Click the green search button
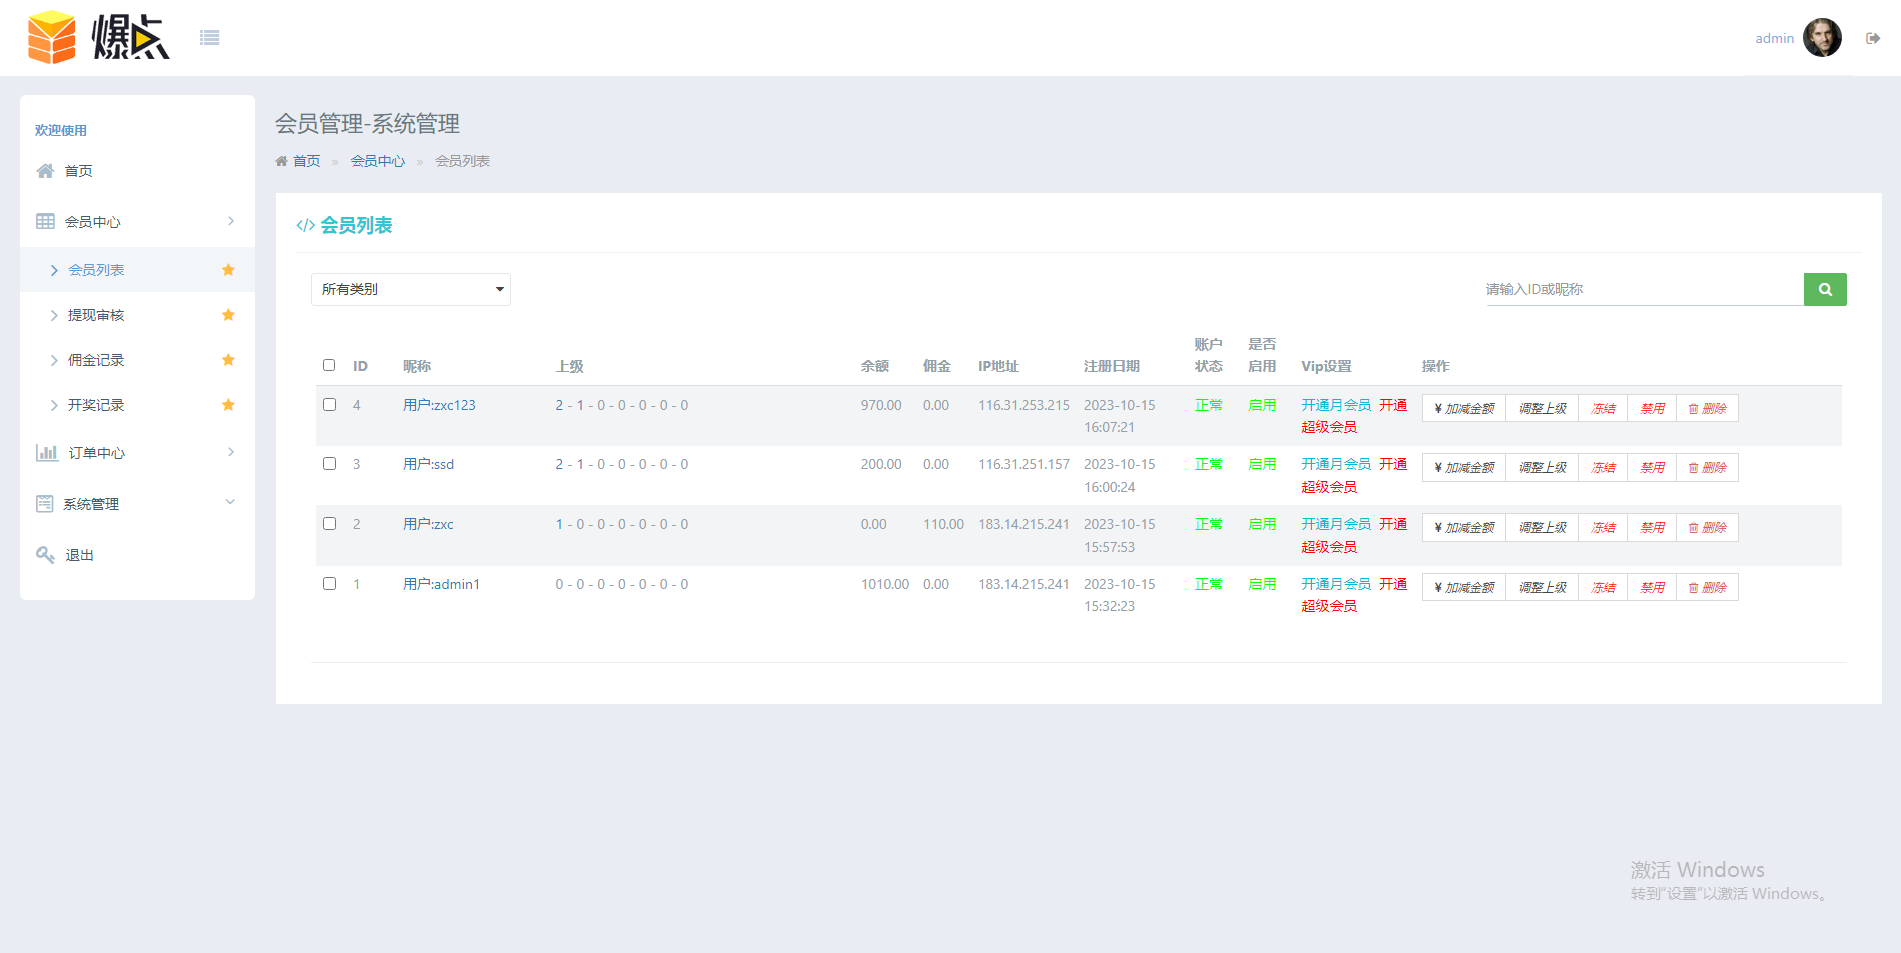 point(1825,289)
